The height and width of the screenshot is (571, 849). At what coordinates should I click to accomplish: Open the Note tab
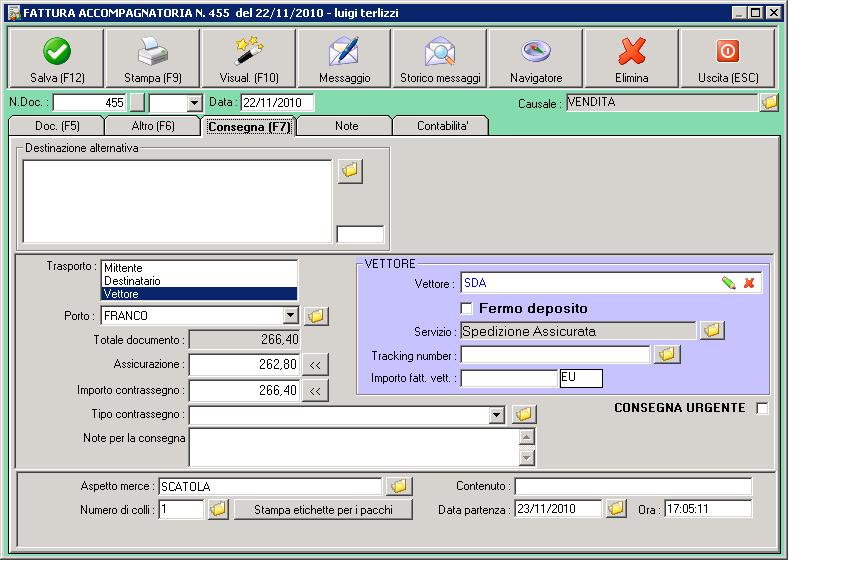346,126
